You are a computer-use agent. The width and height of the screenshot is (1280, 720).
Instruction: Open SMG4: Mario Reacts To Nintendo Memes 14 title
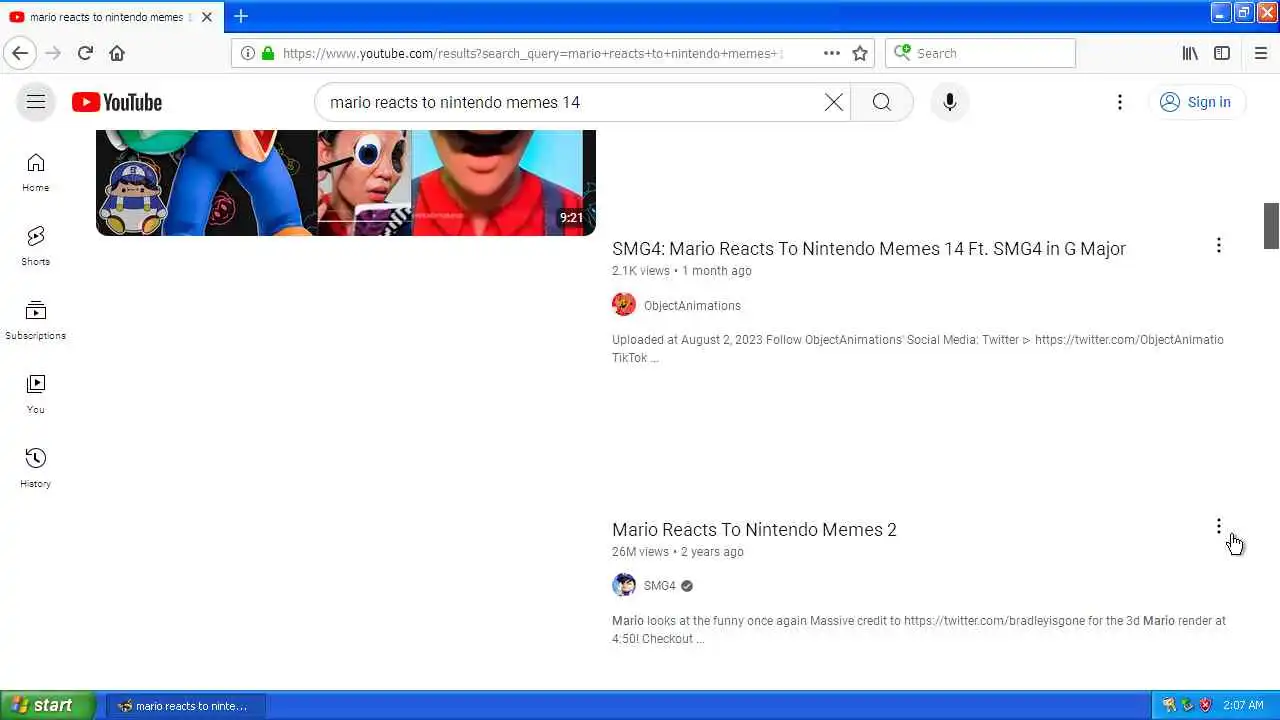[869, 249]
